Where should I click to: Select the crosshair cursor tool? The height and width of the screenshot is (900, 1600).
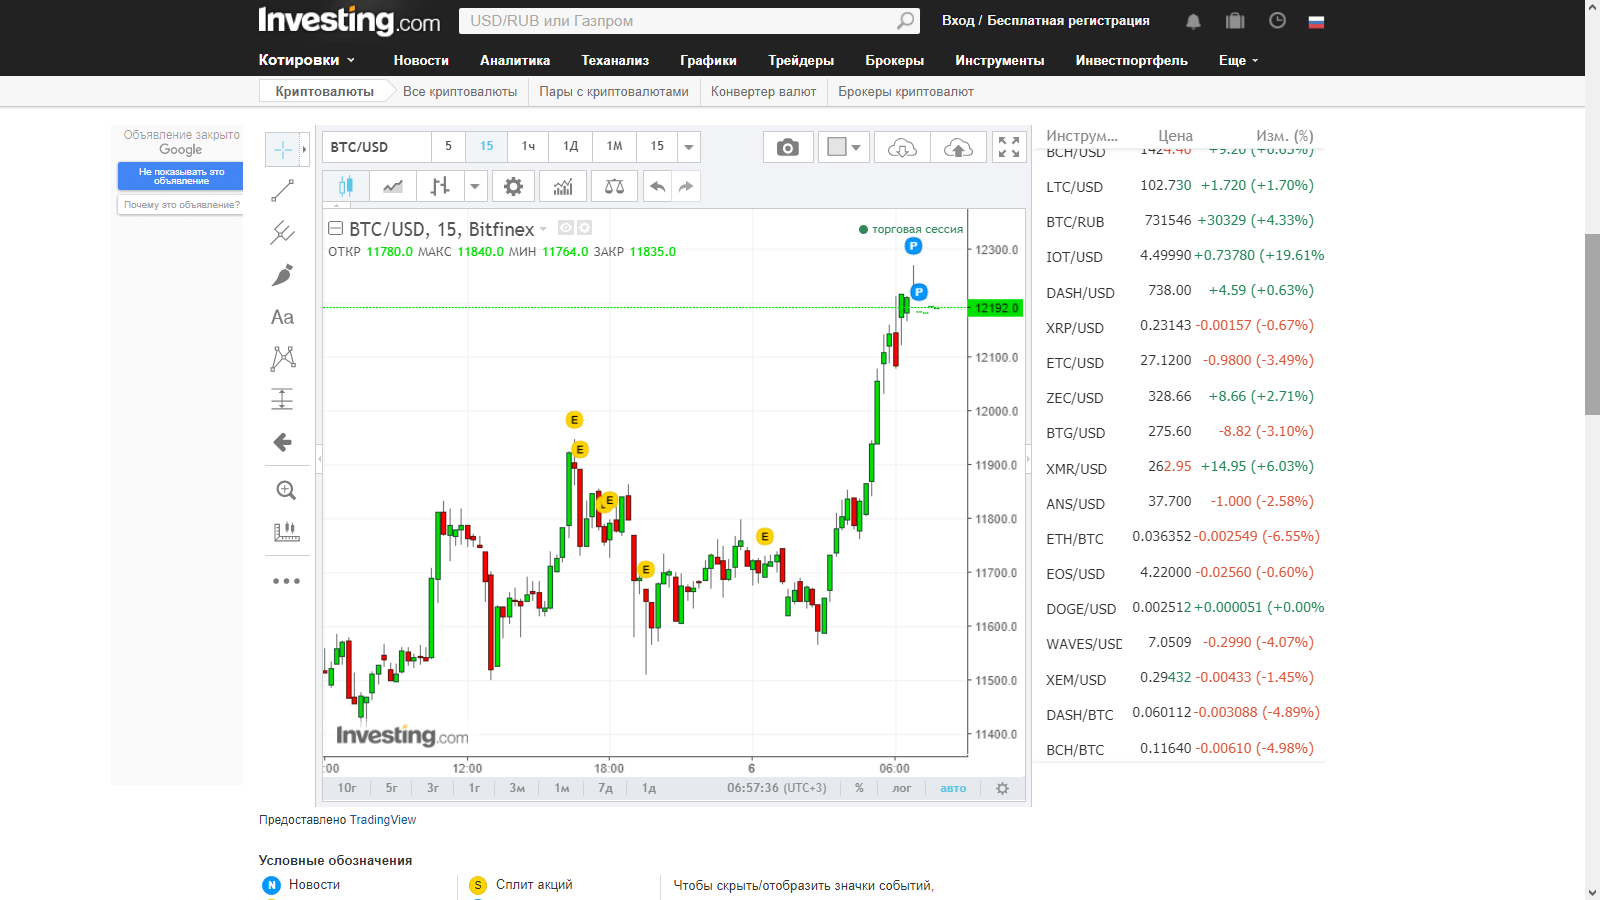pyautogui.click(x=283, y=150)
